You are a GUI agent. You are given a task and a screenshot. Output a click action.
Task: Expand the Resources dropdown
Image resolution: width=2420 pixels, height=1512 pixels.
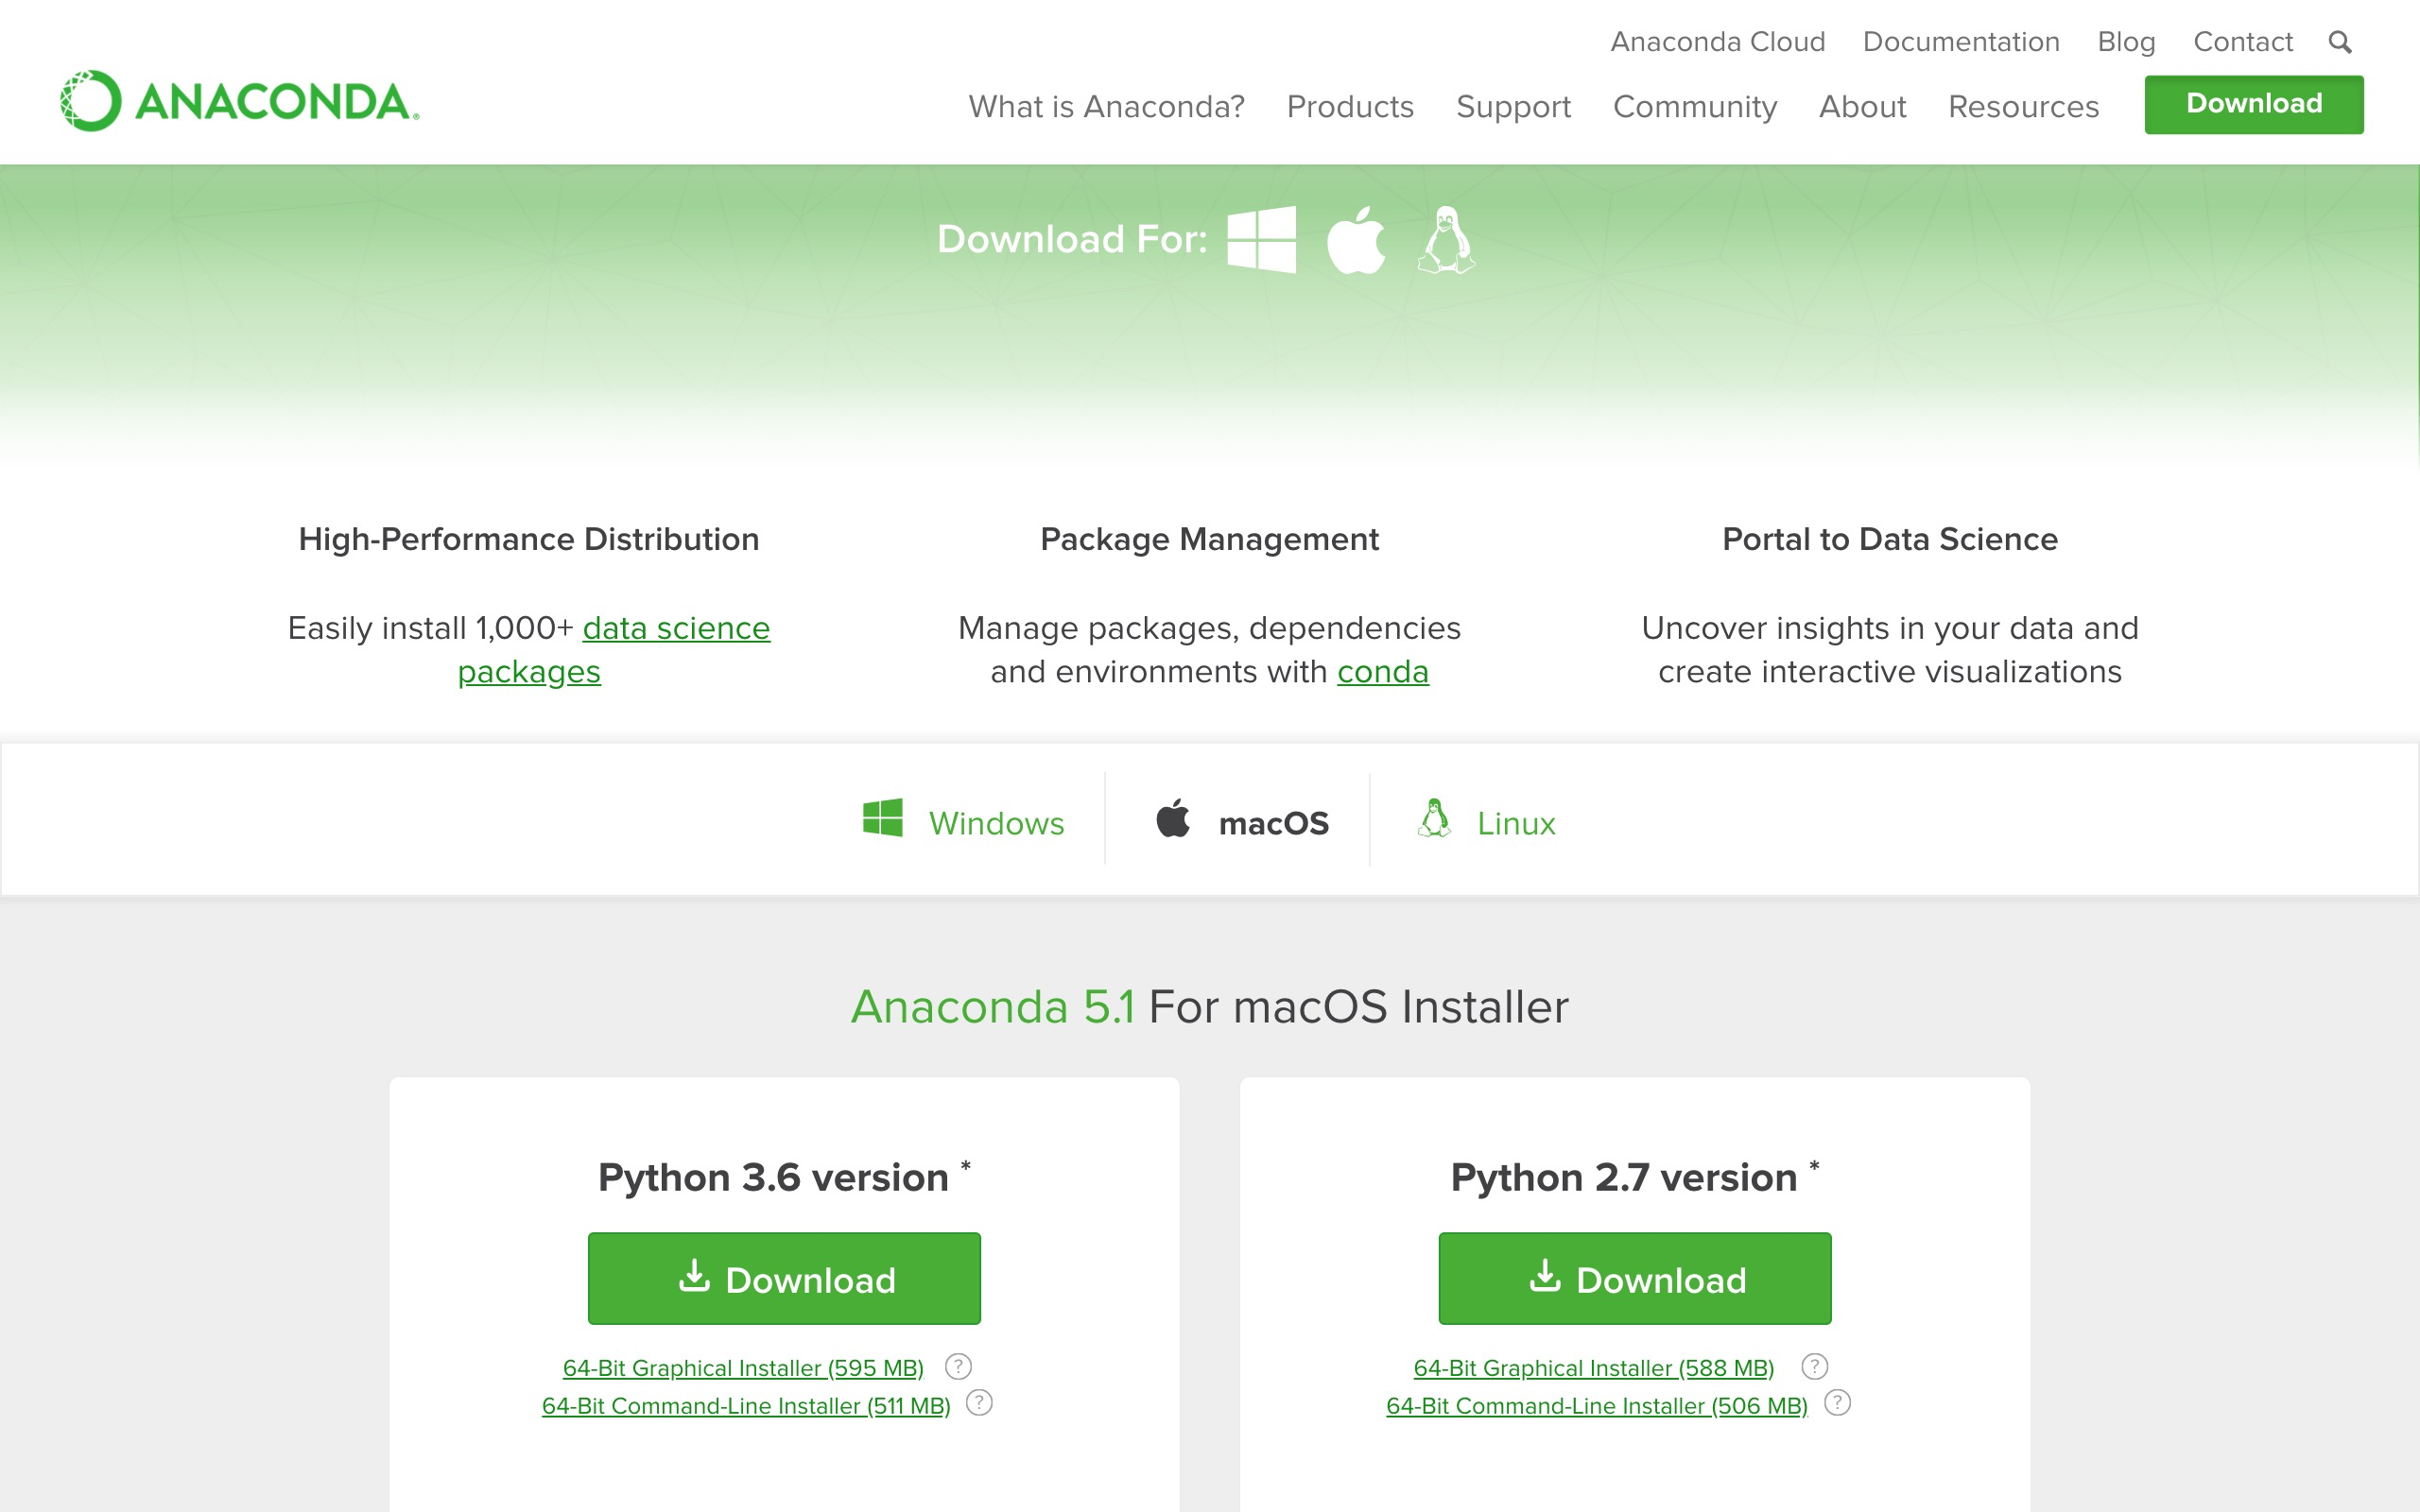tap(2023, 105)
